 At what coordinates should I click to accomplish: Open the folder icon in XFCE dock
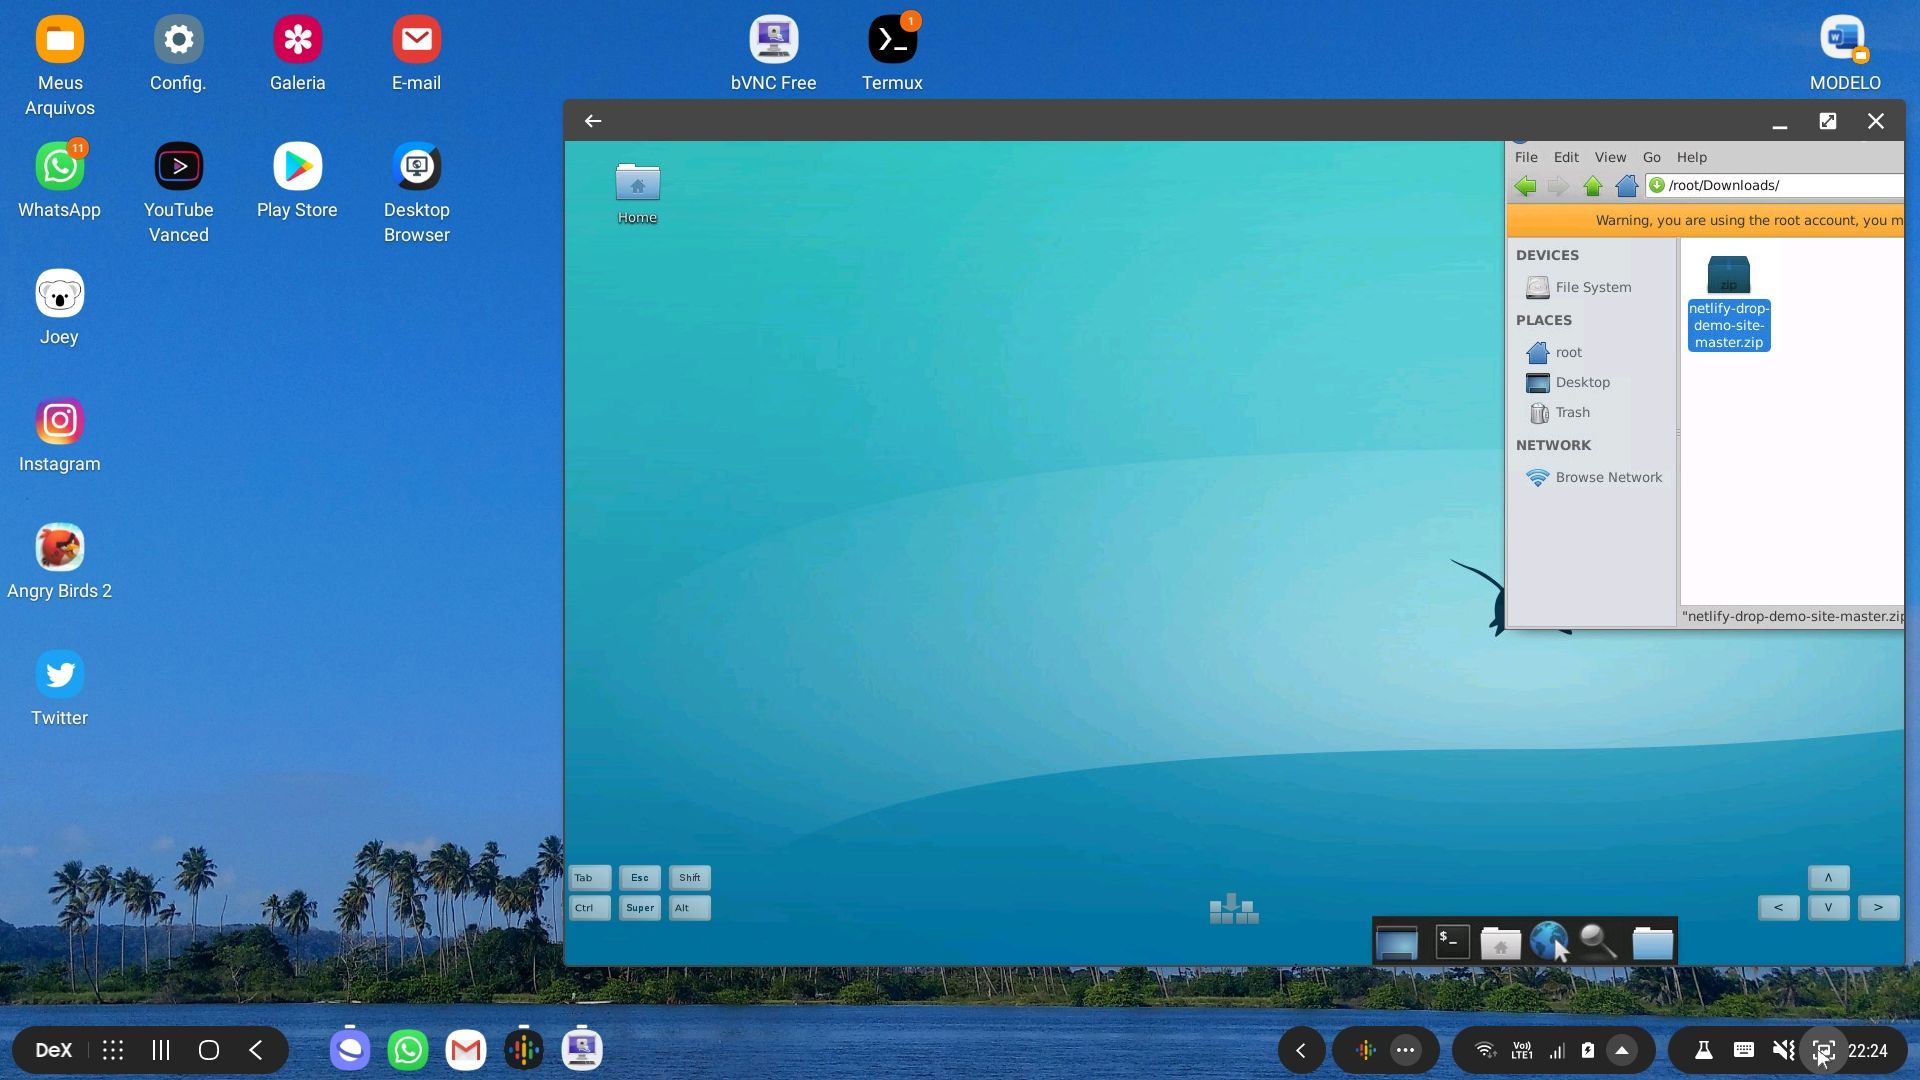pos(1652,942)
